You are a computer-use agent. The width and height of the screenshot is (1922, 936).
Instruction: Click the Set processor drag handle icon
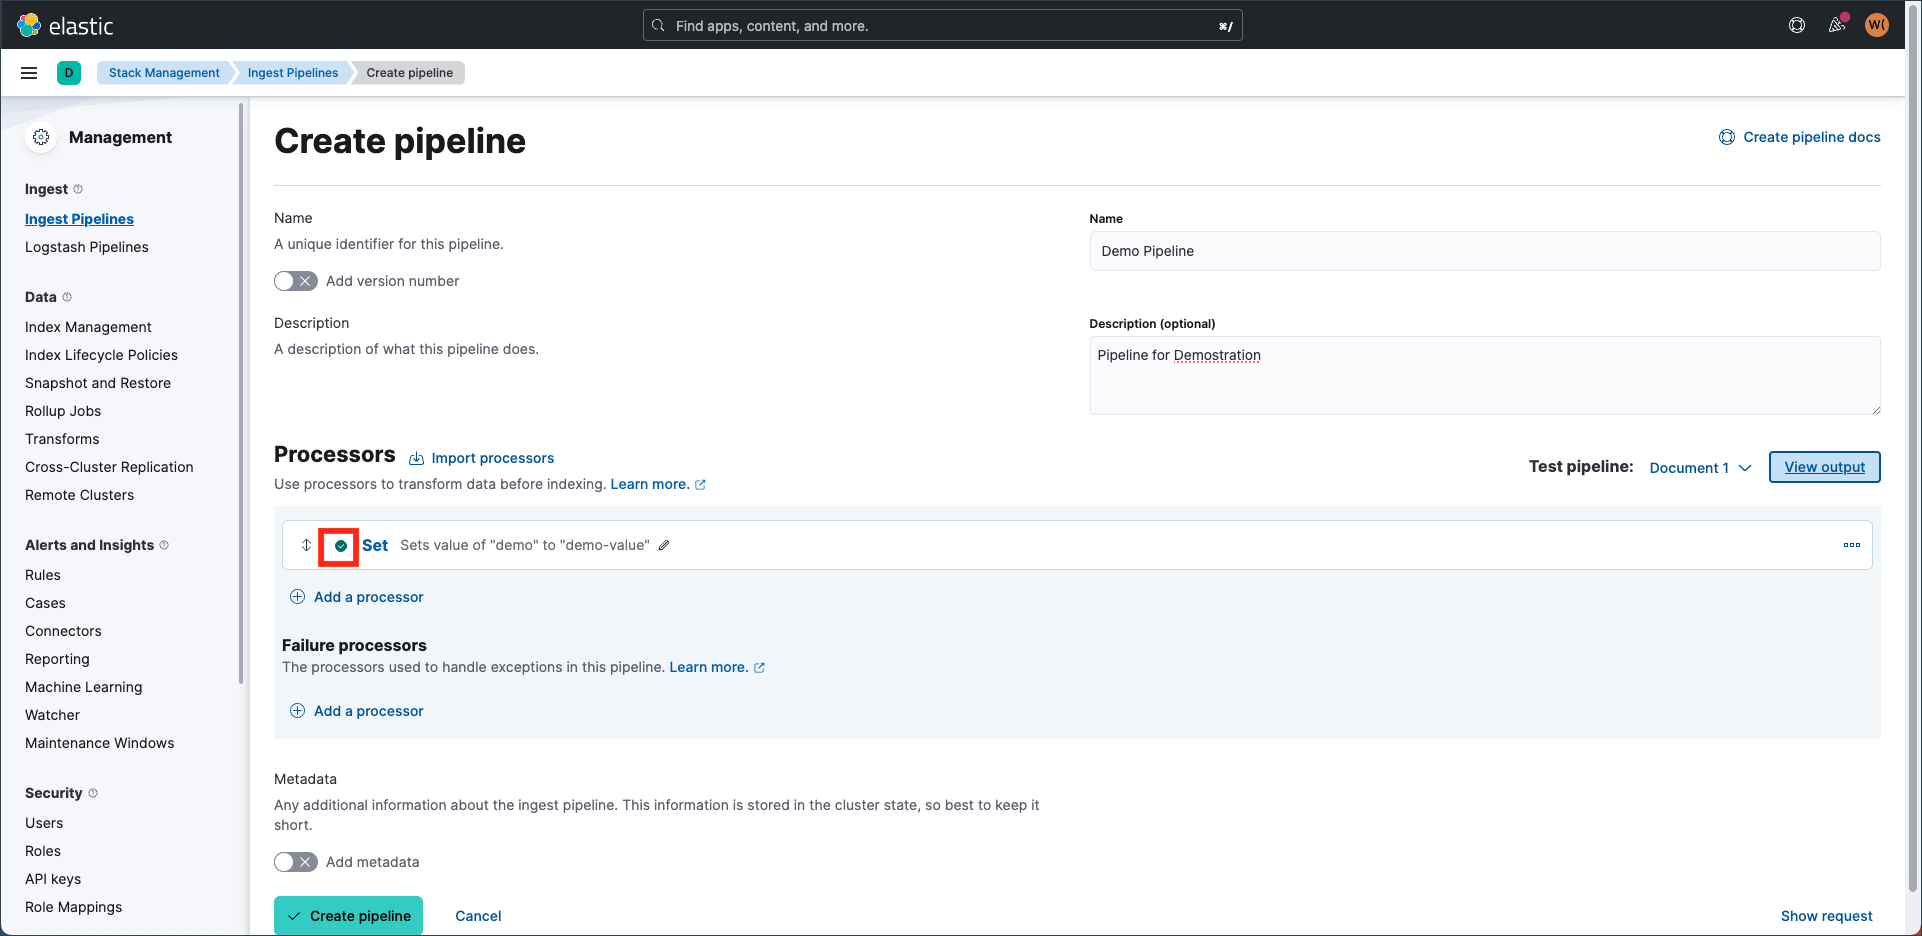click(306, 545)
